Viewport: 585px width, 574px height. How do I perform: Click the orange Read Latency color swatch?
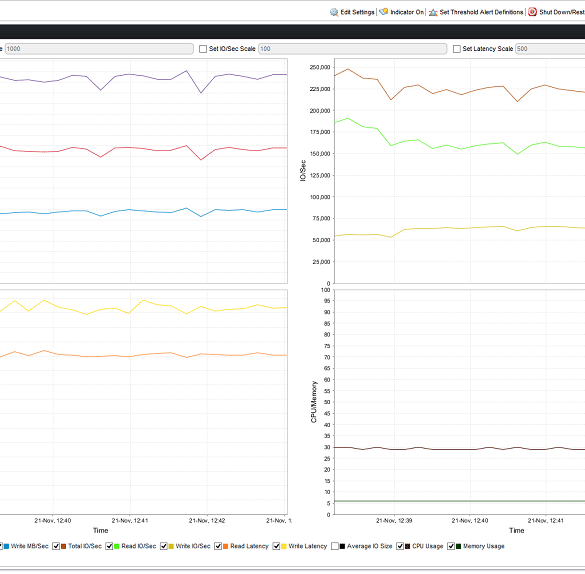tap(226, 547)
